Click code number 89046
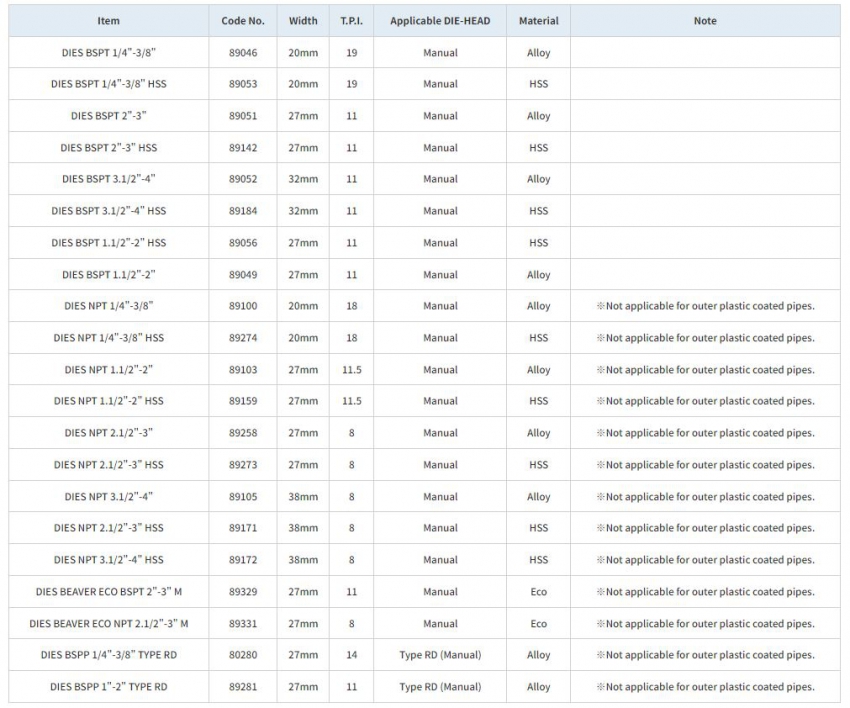The width and height of the screenshot is (850, 708). [x=242, y=53]
